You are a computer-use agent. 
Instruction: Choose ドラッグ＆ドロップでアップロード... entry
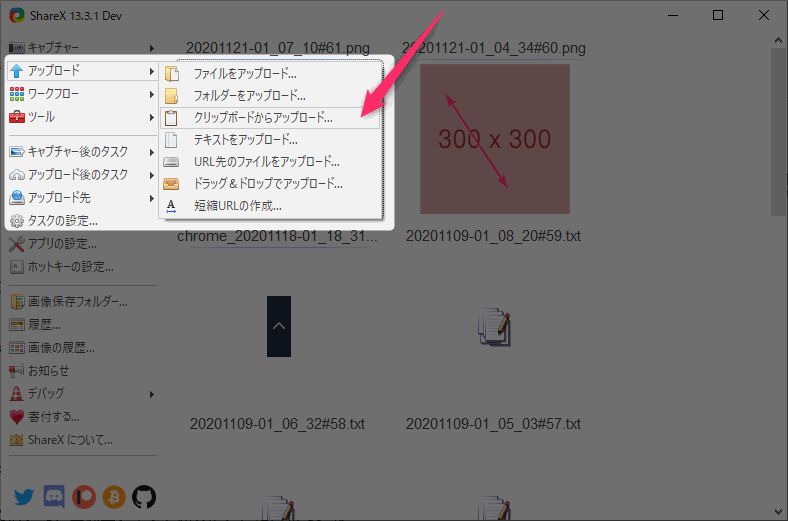270,184
